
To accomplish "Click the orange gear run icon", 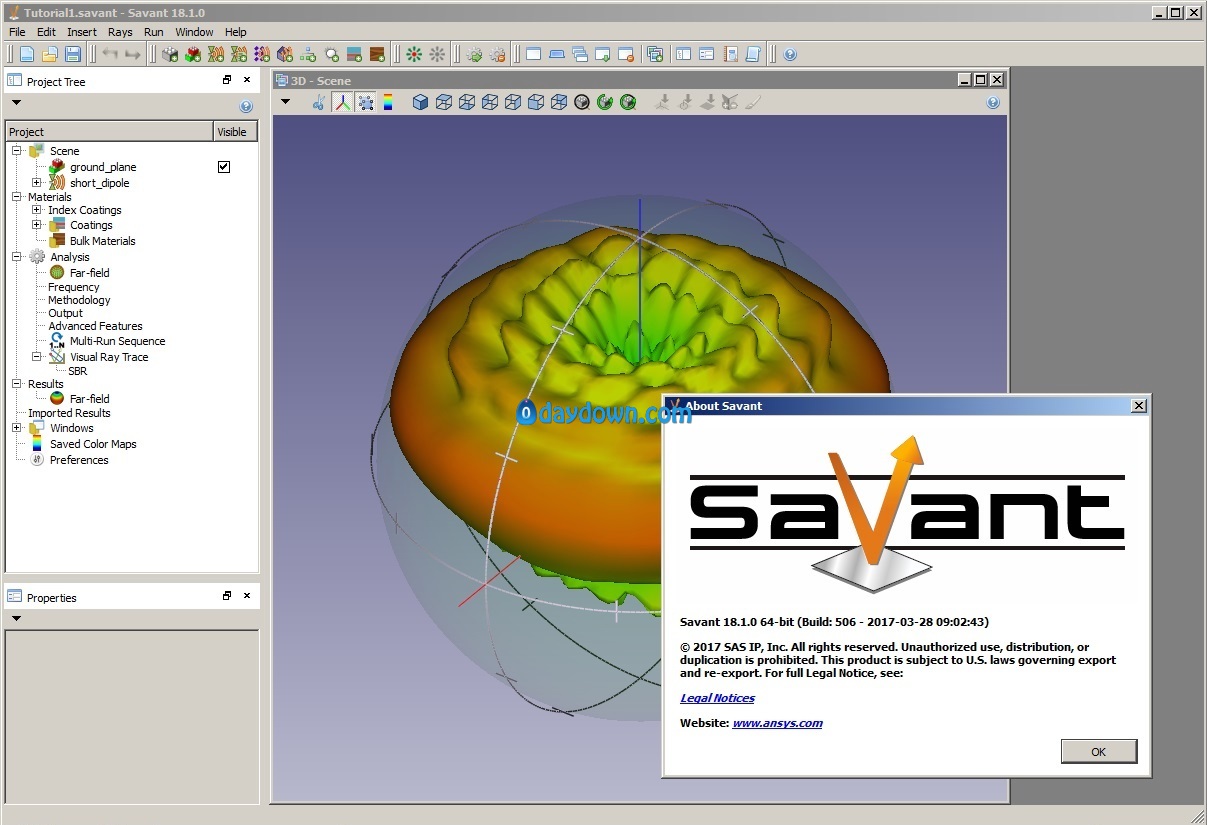I will (x=497, y=55).
